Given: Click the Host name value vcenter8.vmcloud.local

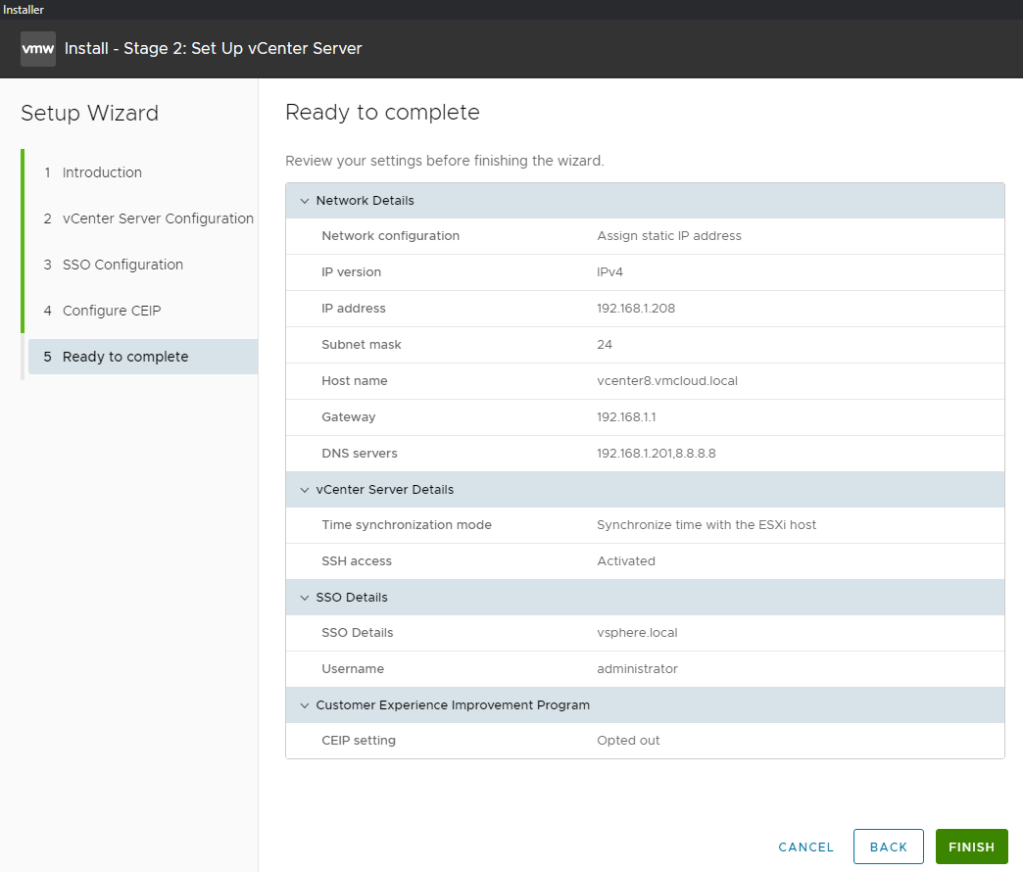Looking at the screenshot, I should [x=667, y=381].
